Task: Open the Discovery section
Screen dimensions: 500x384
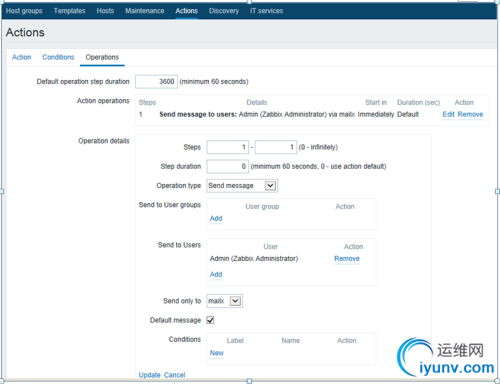Action: 224,11
